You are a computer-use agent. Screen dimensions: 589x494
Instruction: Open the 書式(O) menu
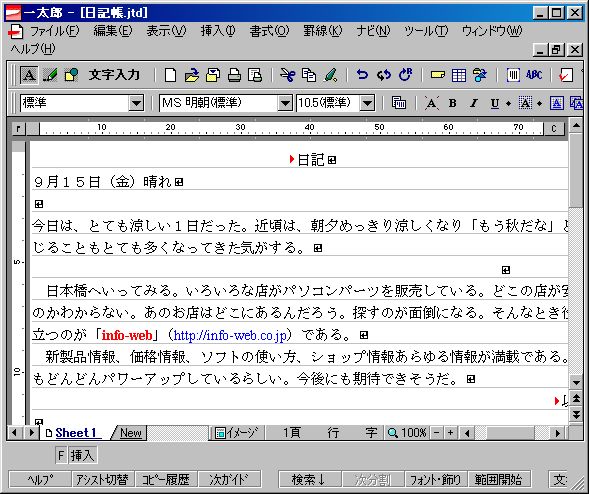pos(270,31)
